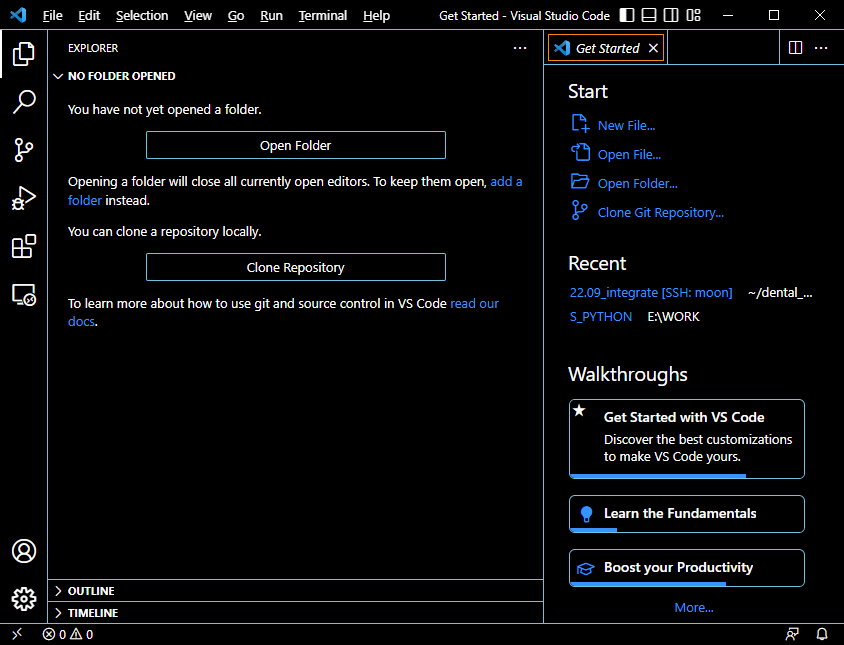Open Learn the Fundamentals walkthrough
The width and height of the screenshot is (844, 645).
(687, 514)
